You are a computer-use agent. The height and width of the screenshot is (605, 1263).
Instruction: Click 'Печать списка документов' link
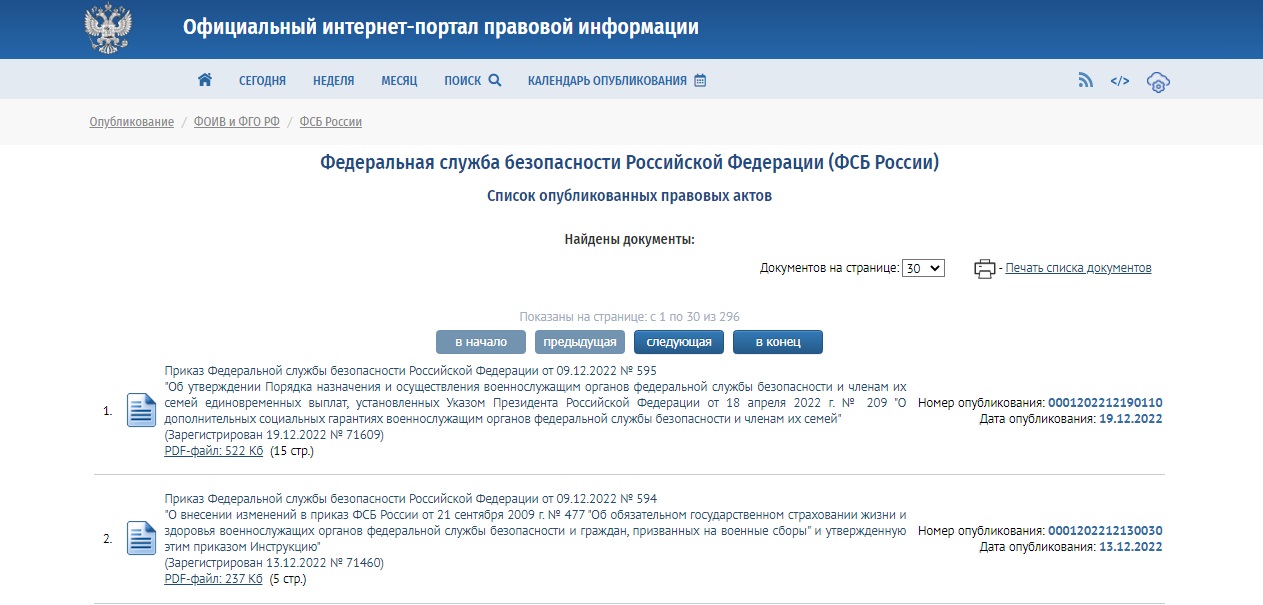(x=1078, y=268)
